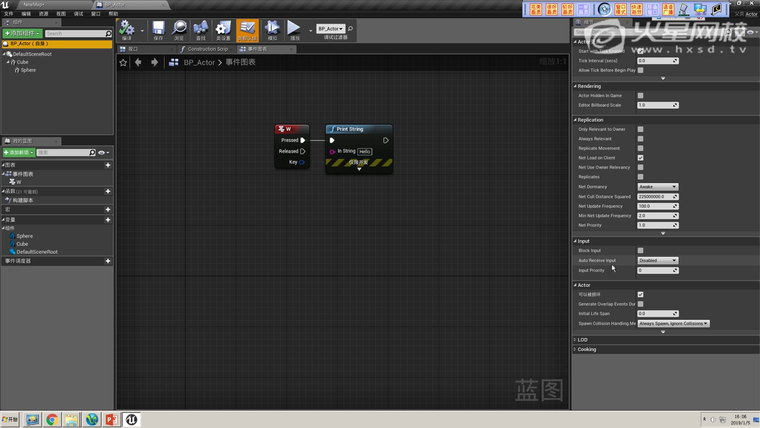Click the favorite star icon beside breadcrumb
Screen dimensions: 760x428
click(x=124, y=62)
